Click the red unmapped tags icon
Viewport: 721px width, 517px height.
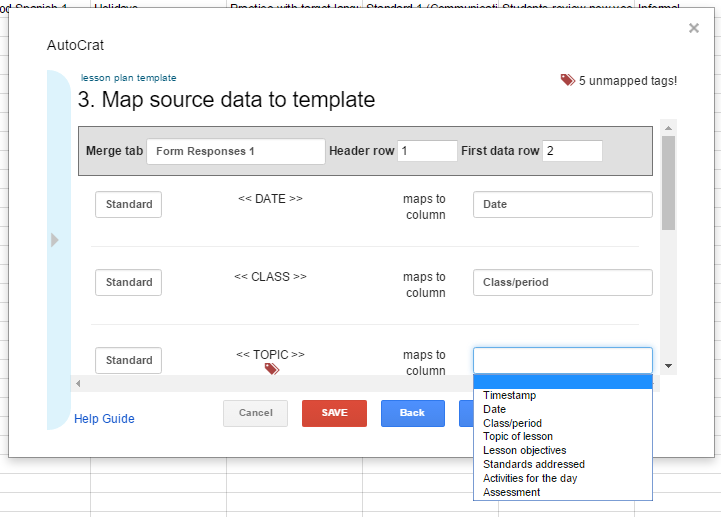point(567,80)
